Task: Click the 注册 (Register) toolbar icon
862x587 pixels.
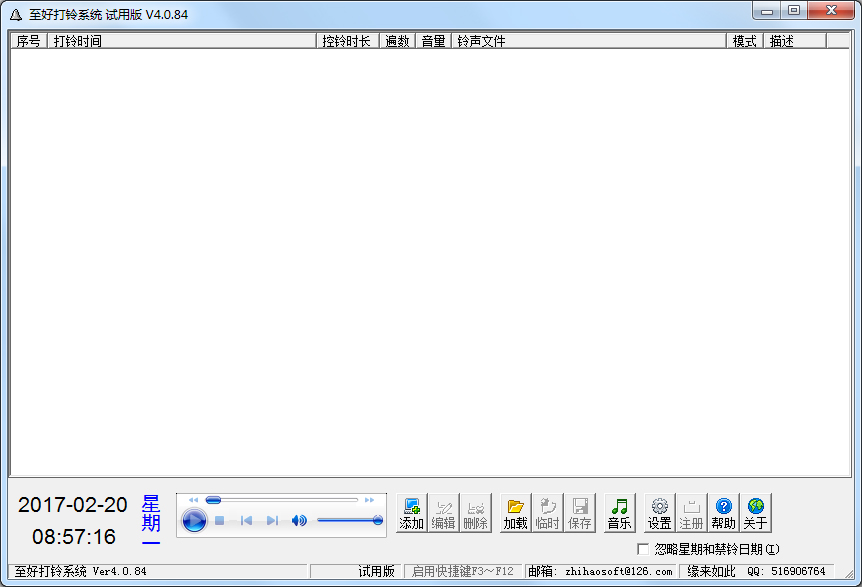Action: (x=692, y=513)
